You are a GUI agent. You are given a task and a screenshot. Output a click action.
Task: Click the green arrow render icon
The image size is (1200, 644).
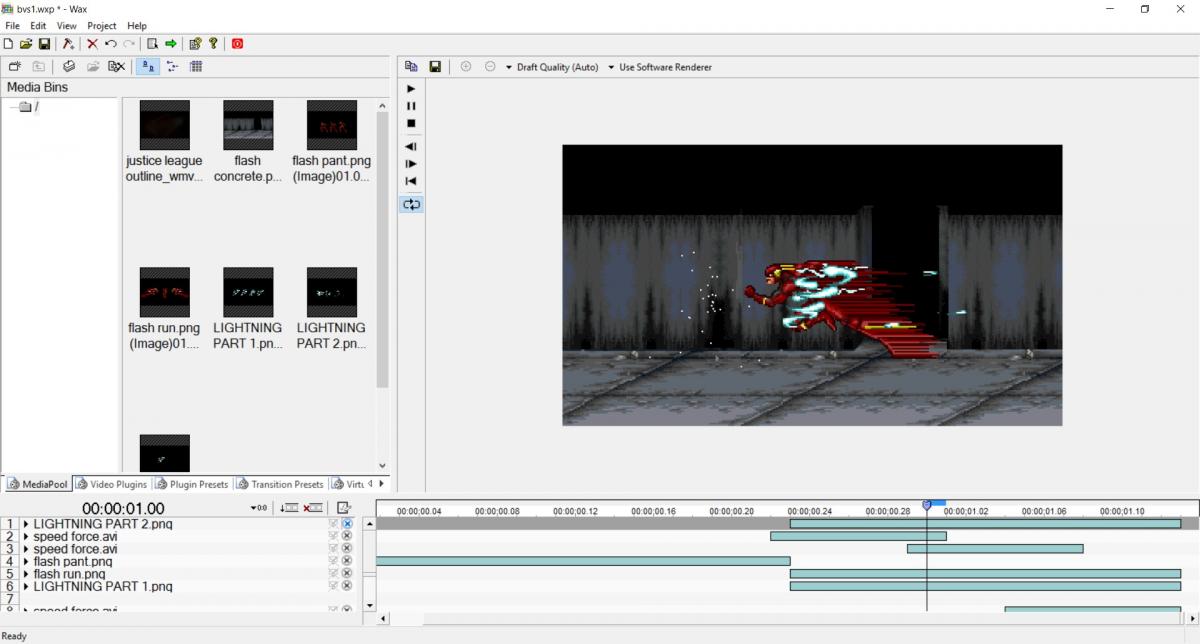click(x=171, y=44)
